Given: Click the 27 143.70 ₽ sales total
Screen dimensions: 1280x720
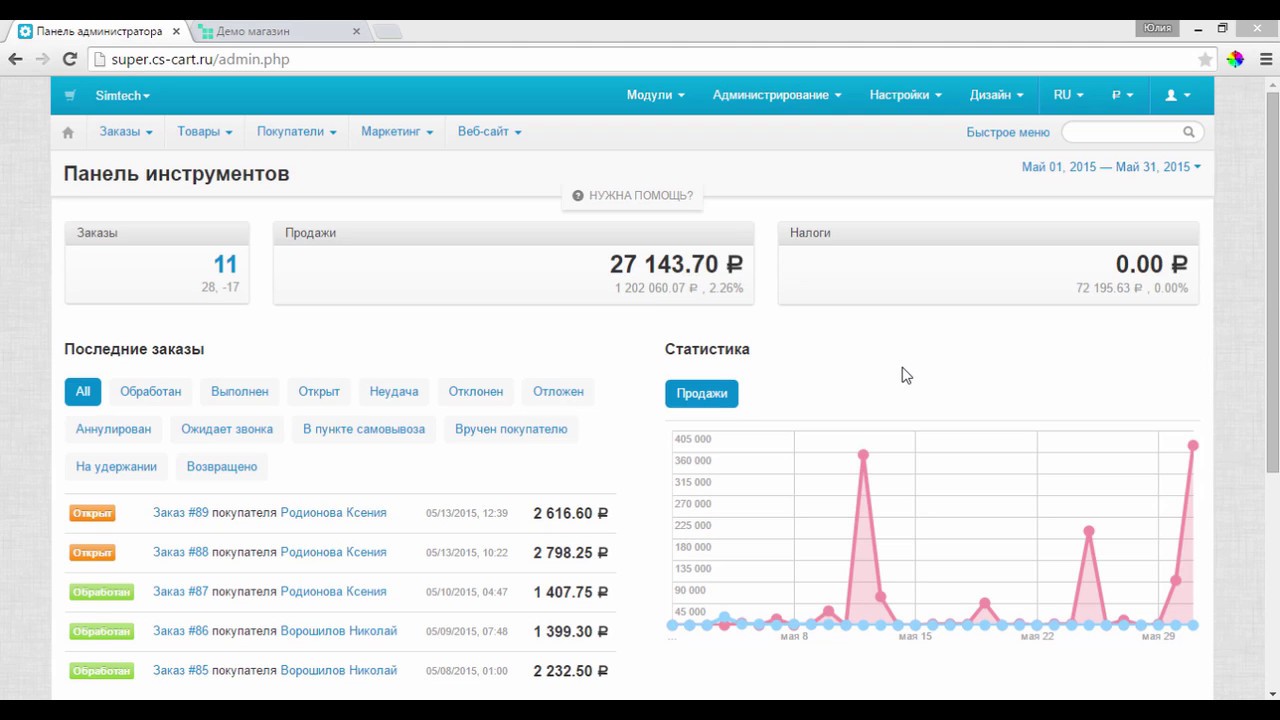Looking at the screenshot, I should (x=676, y=264).
